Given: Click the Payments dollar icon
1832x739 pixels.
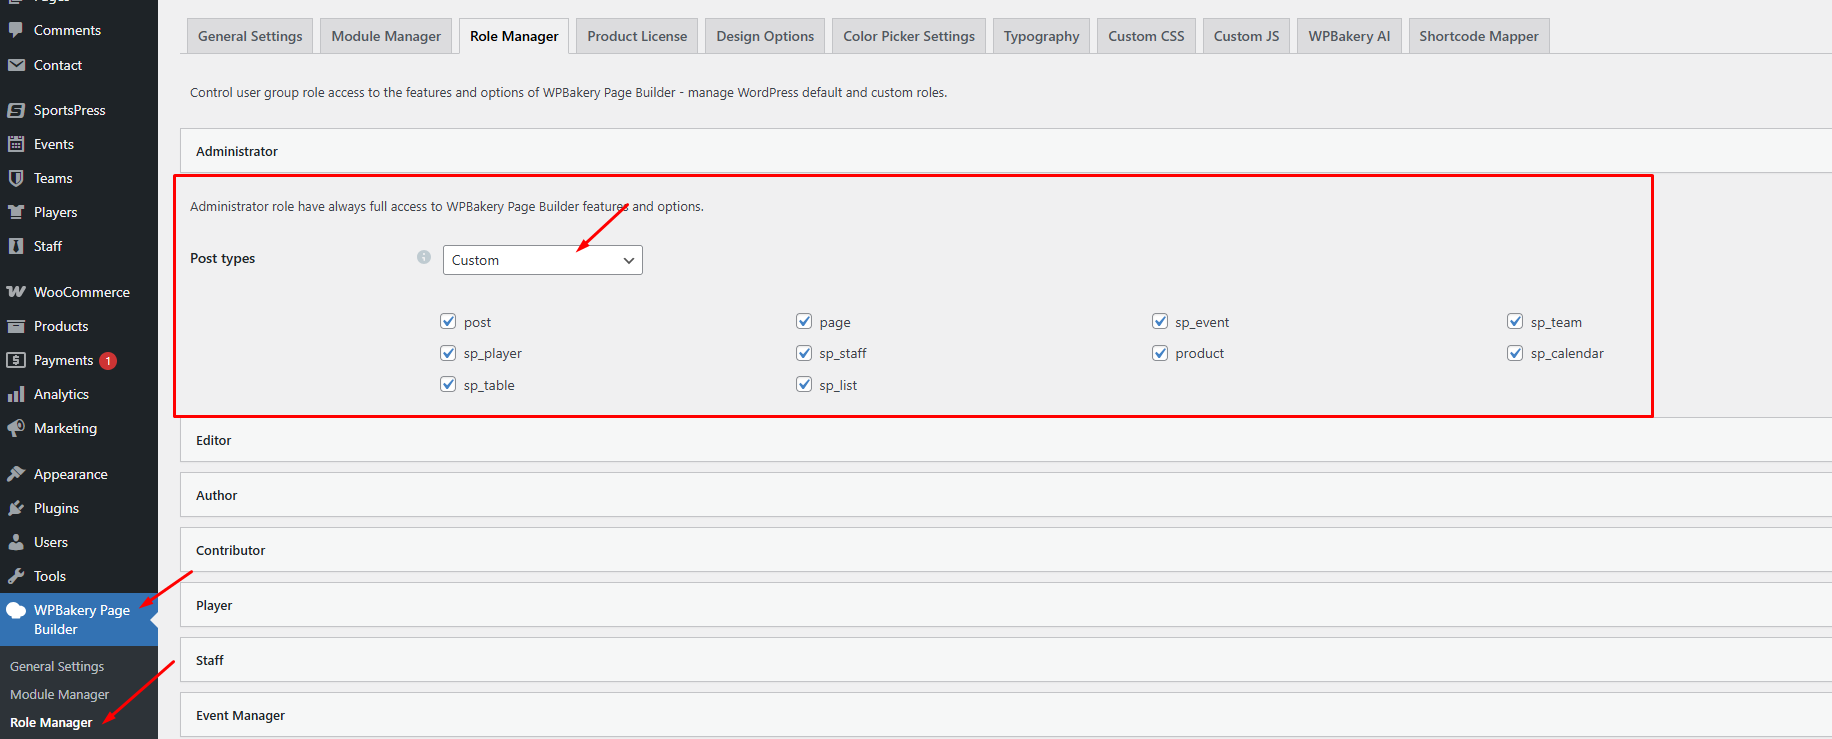Looking at the screenshot, I should (16, 360).
